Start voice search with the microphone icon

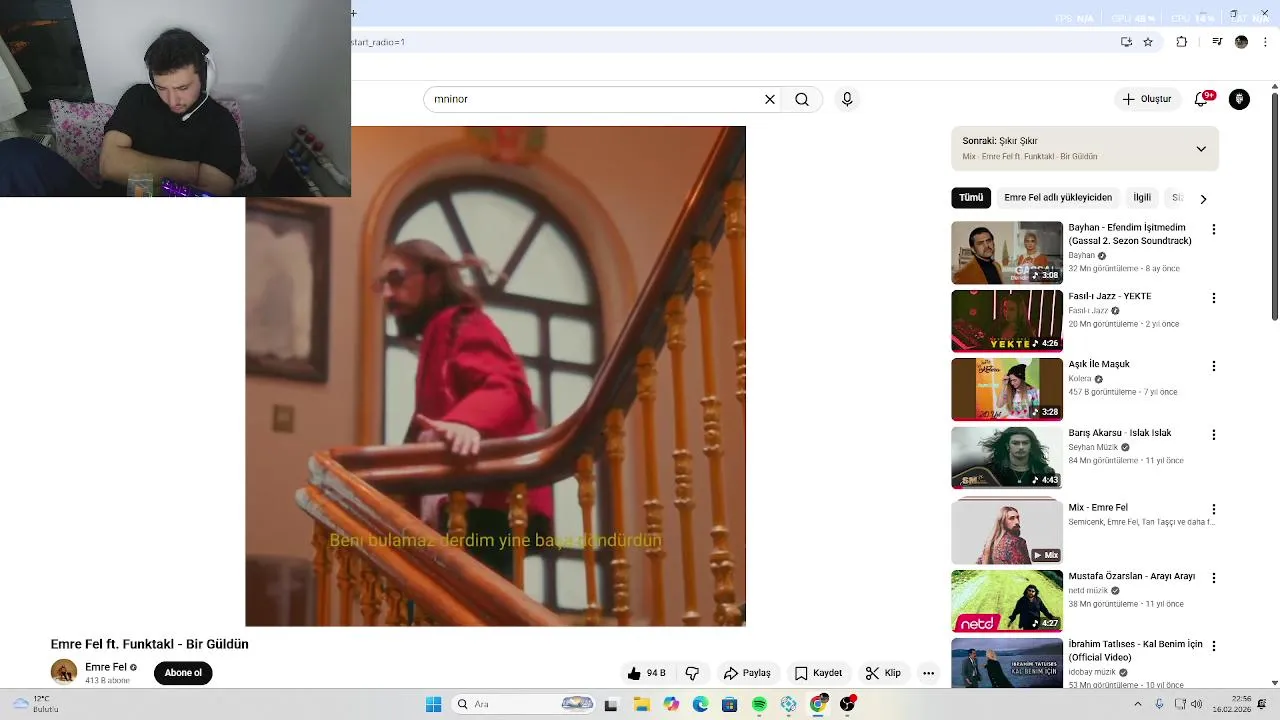(x=847, y=99)
